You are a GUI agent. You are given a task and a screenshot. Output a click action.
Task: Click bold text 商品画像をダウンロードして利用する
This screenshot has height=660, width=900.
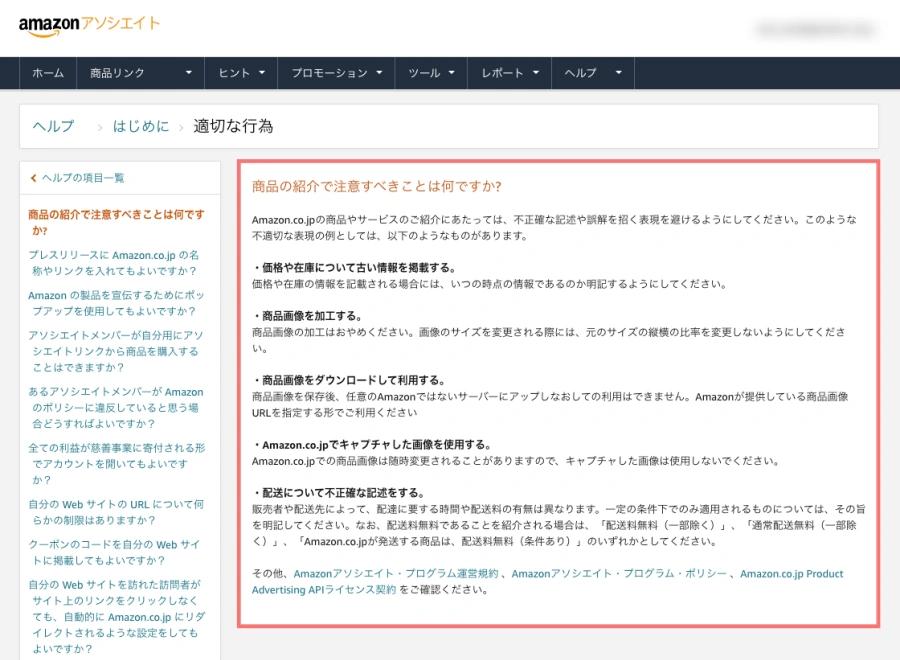point(353,380)
